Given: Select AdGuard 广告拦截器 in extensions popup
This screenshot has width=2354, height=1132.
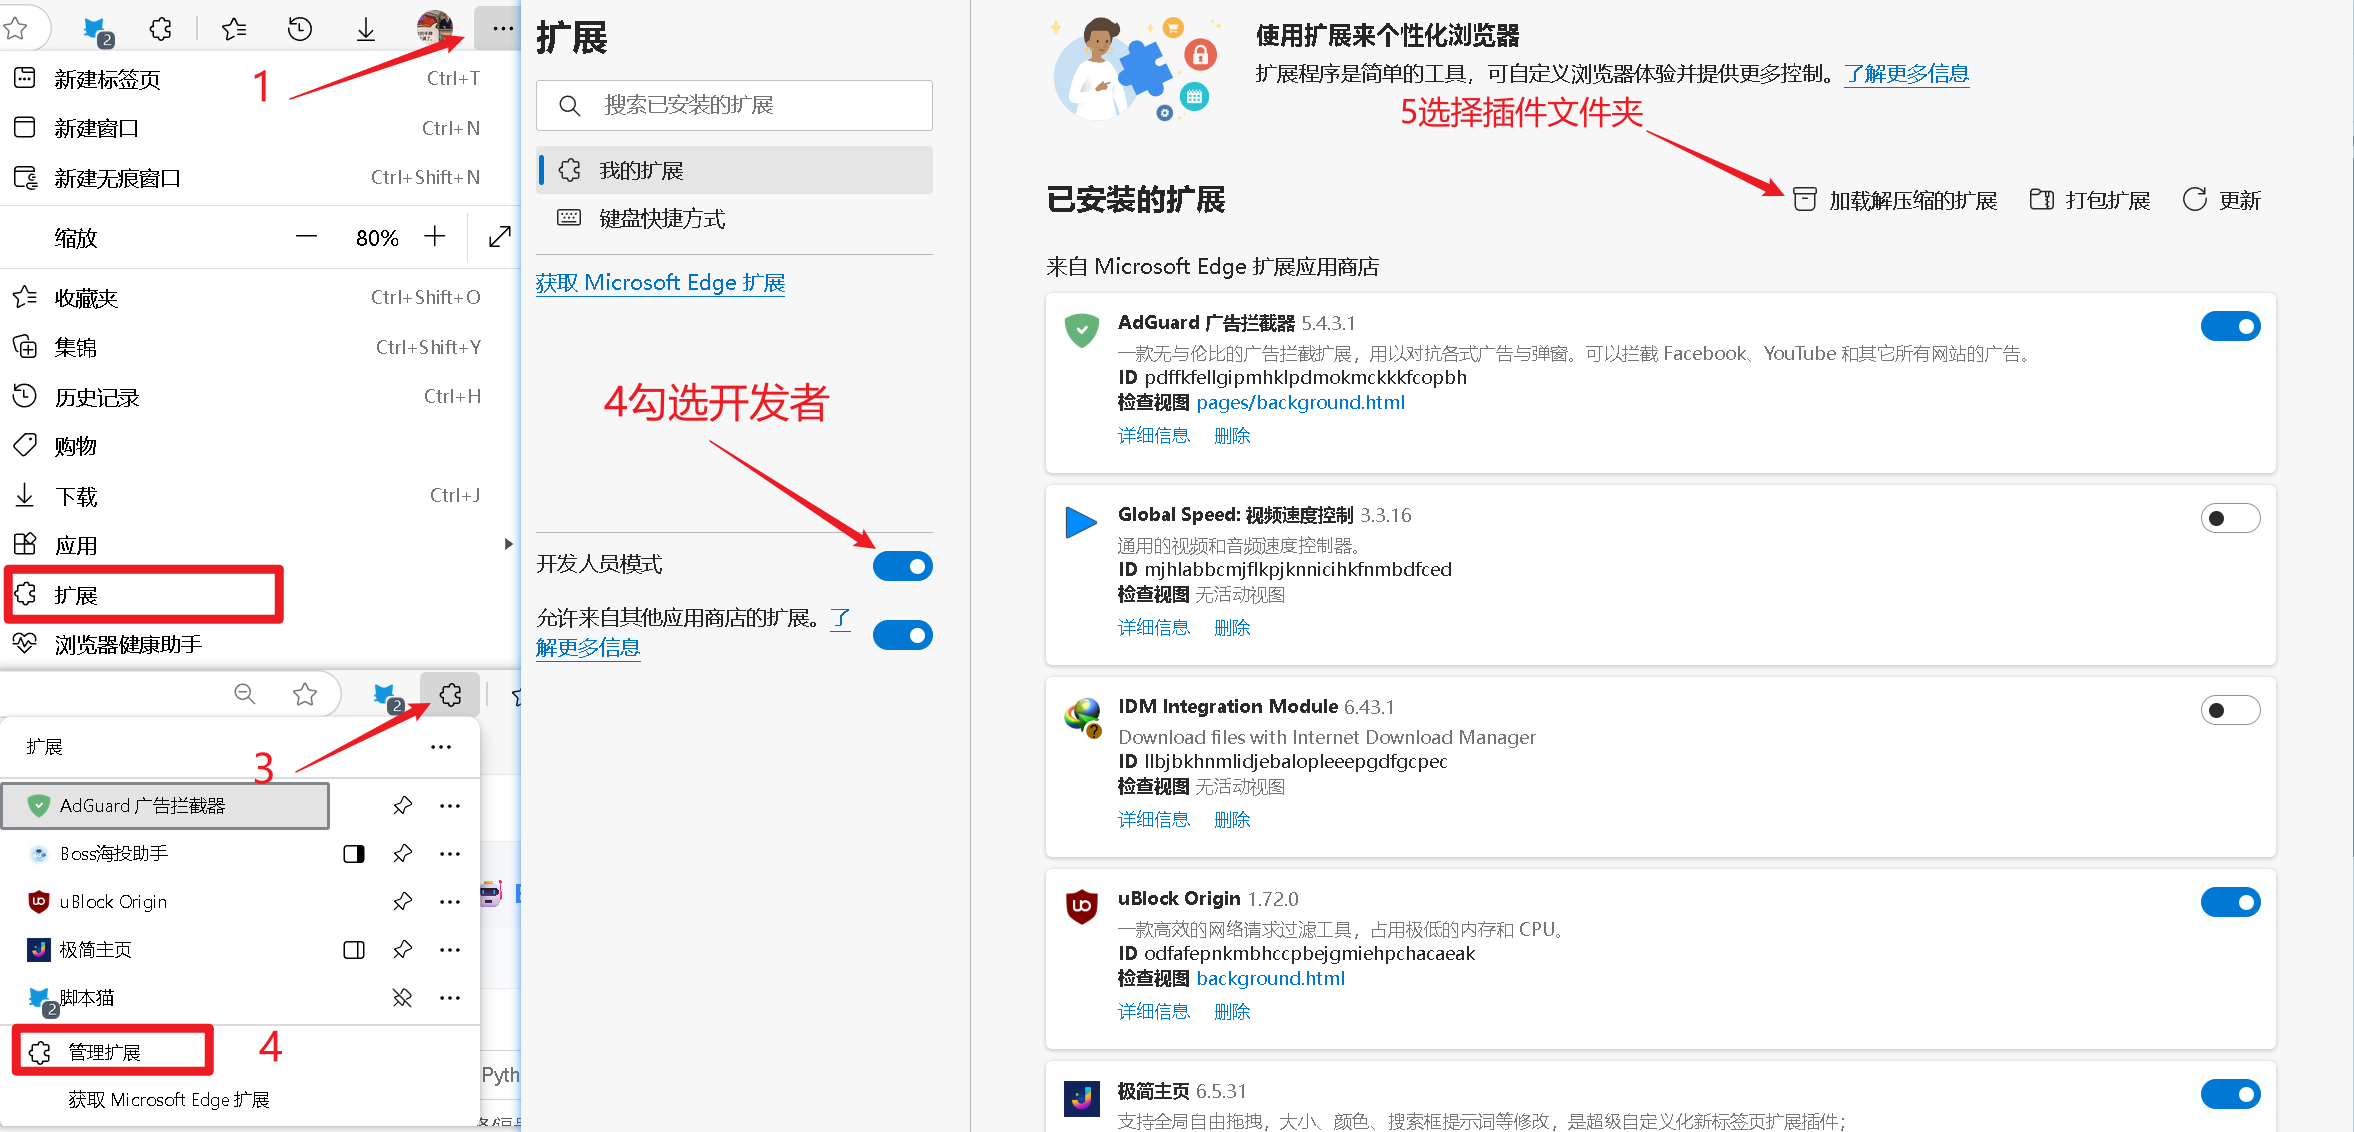Looking at the screenshot, I should (x=166, y=805).
